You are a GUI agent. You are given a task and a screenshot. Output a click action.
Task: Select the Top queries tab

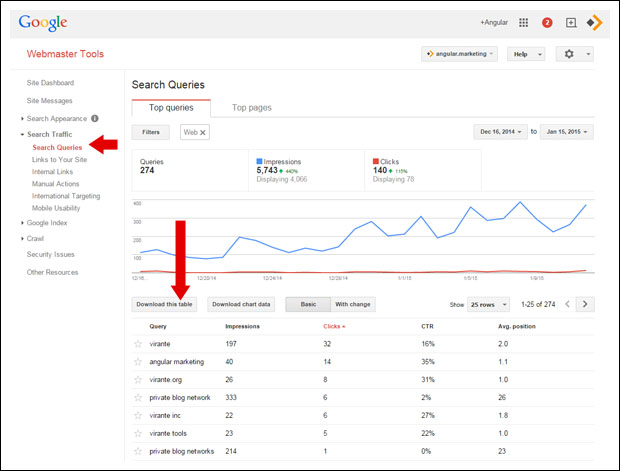point(171,108)
